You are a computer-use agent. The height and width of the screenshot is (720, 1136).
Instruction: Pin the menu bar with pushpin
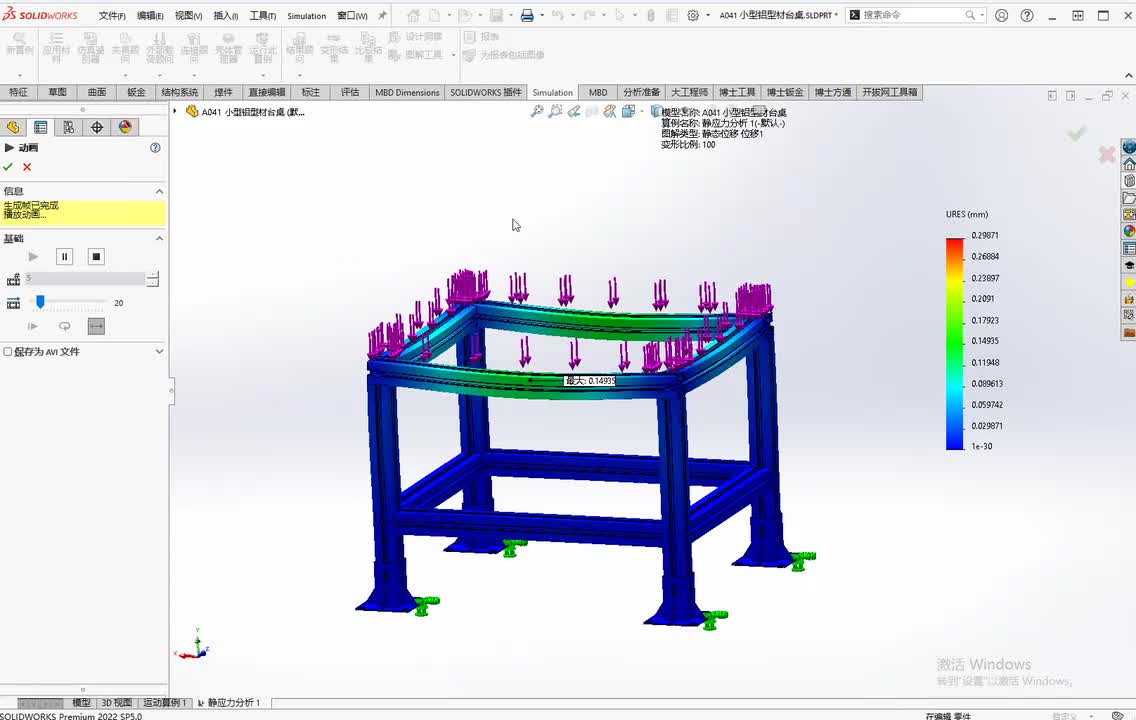(x=382, y=15)
